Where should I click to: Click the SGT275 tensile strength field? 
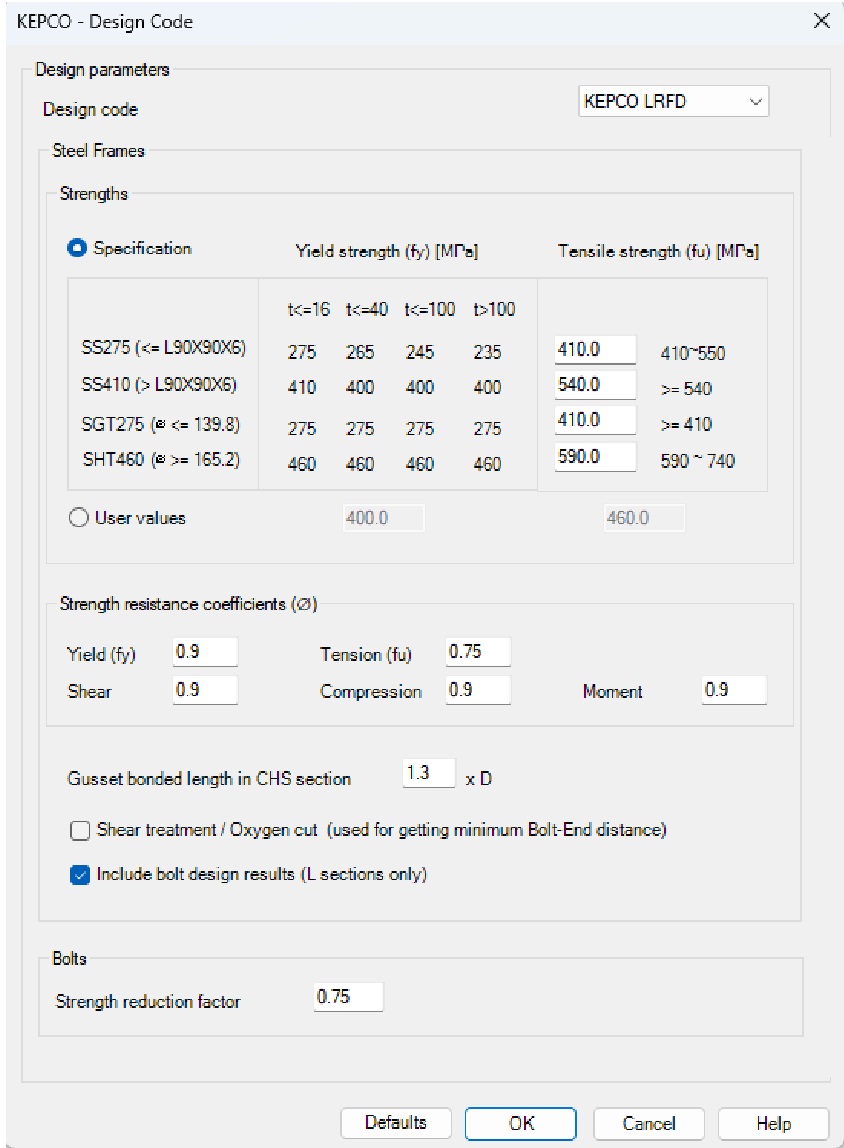pyautogui.click(x=595, y=422)
